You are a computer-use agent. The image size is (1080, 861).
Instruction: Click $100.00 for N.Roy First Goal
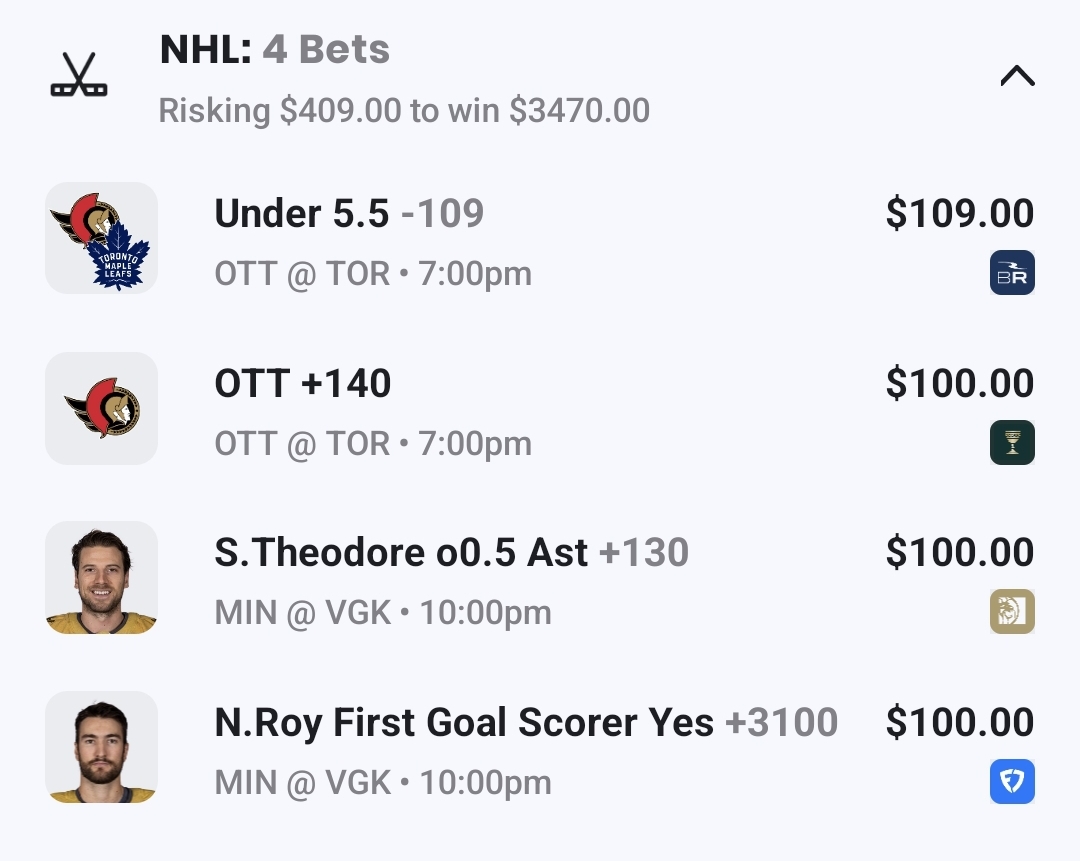(959, 723)
